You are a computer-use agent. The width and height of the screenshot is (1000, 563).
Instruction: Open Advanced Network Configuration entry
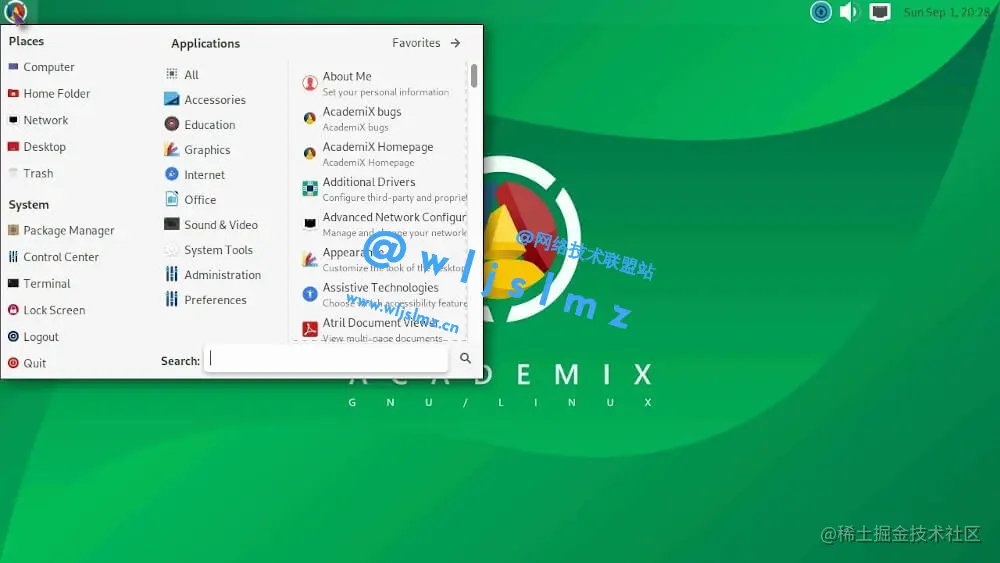coord(383,224)
